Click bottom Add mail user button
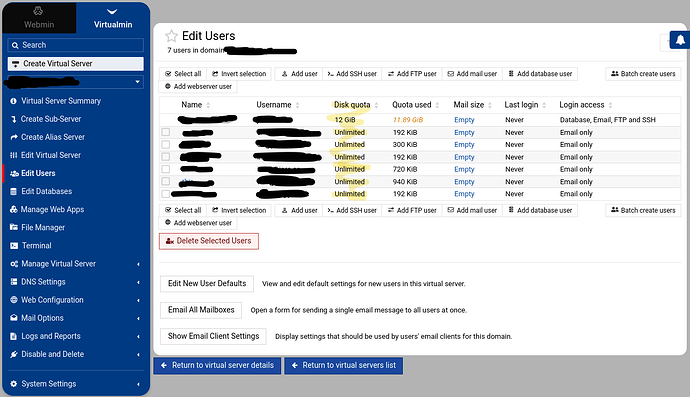The height and width of the screenshot is (397, 690). 472,210
